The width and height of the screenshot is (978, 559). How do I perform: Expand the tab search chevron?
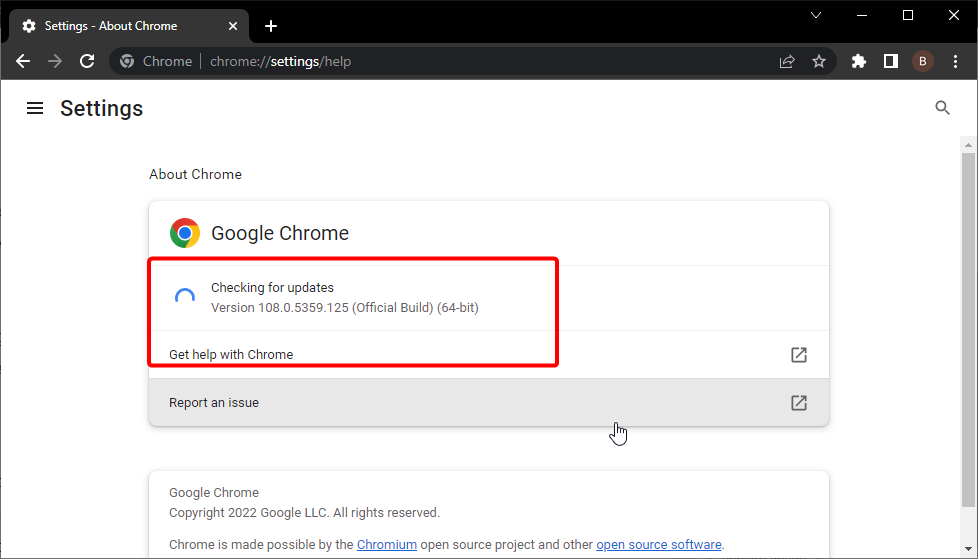(816, 15)
